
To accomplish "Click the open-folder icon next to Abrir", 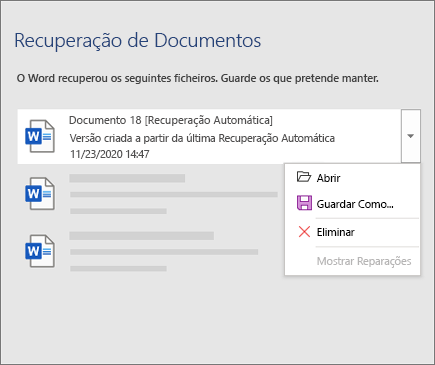I will click(304, 177).
